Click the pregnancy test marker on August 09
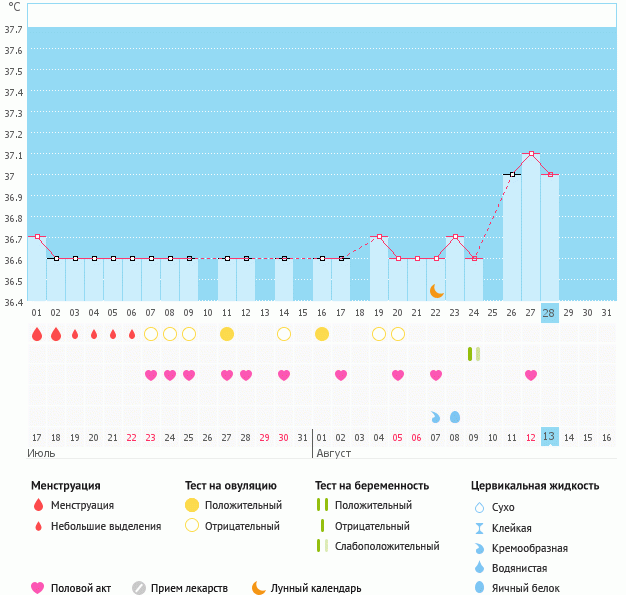 [x=474, y=354]
